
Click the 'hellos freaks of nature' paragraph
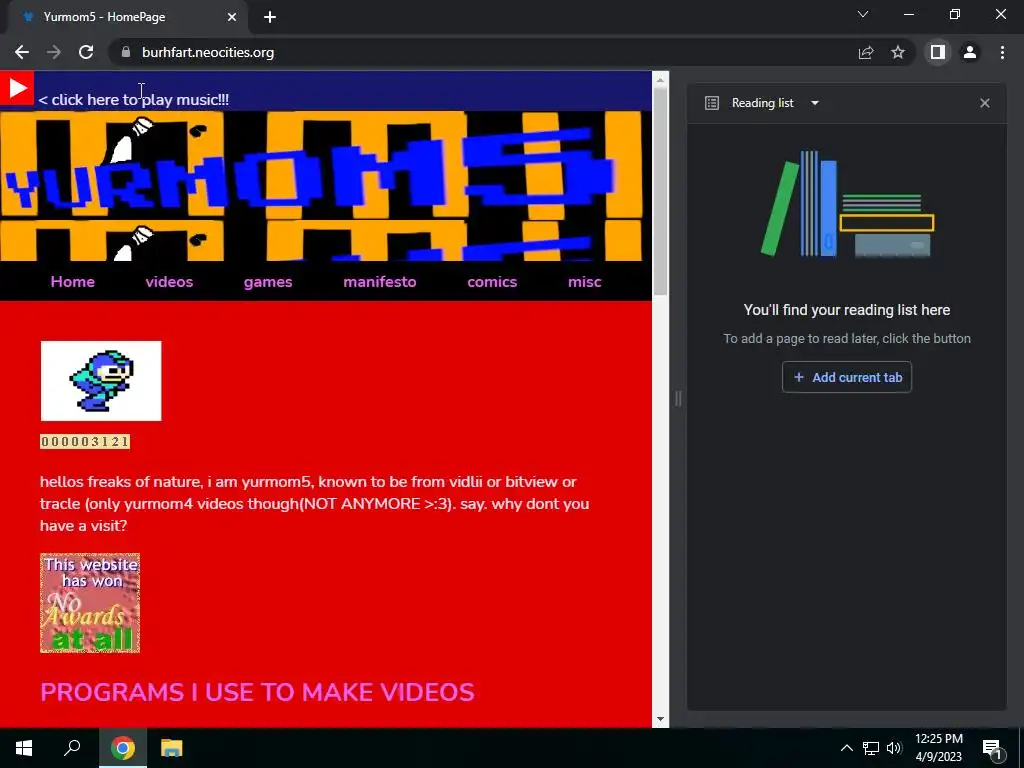[x=315, y=504]
